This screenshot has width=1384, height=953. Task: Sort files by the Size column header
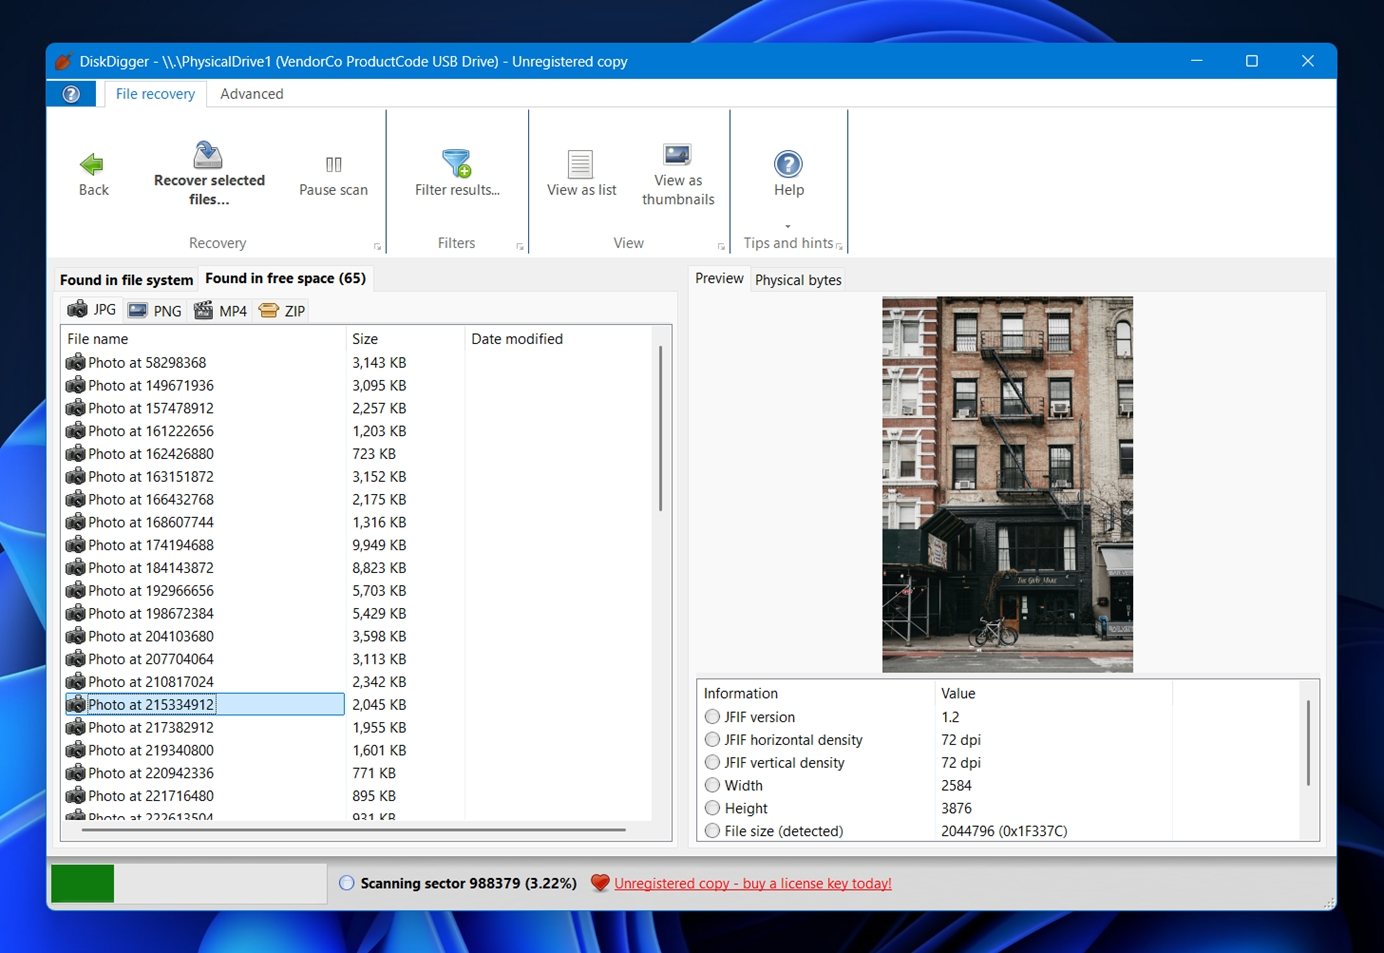[365, 338]
